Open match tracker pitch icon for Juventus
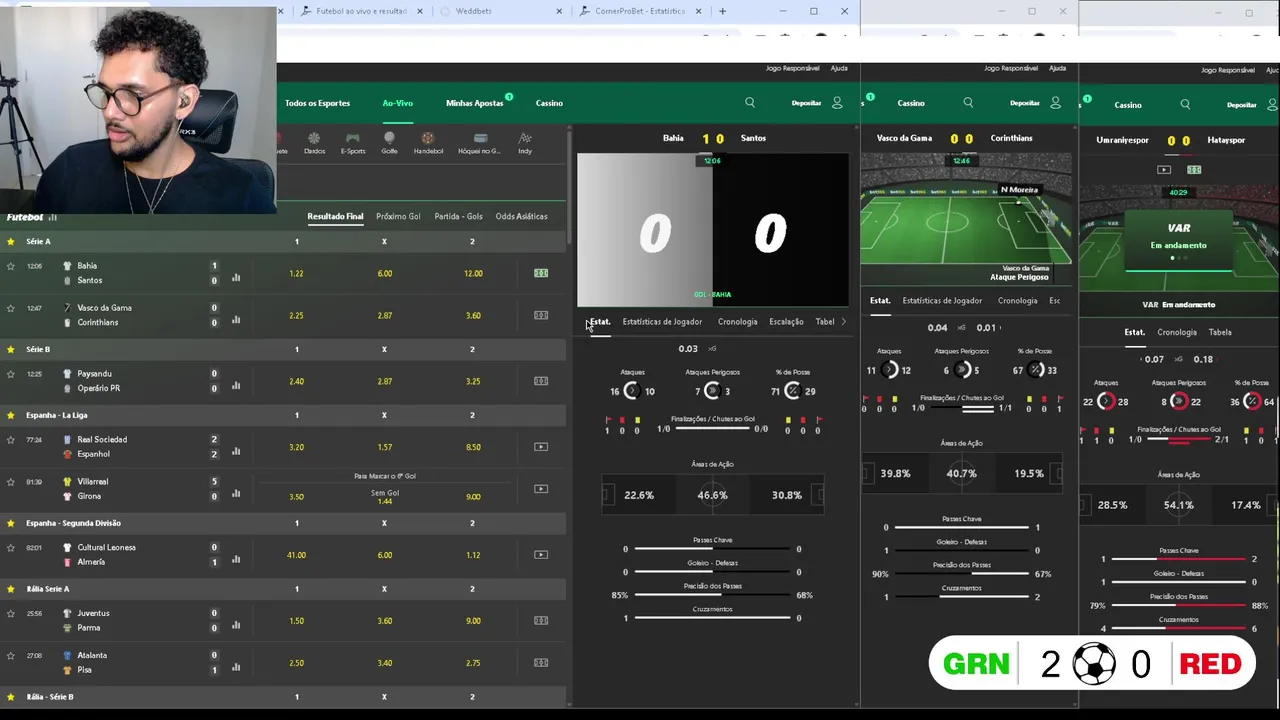The image size is (1280, 720). point(541,621)
